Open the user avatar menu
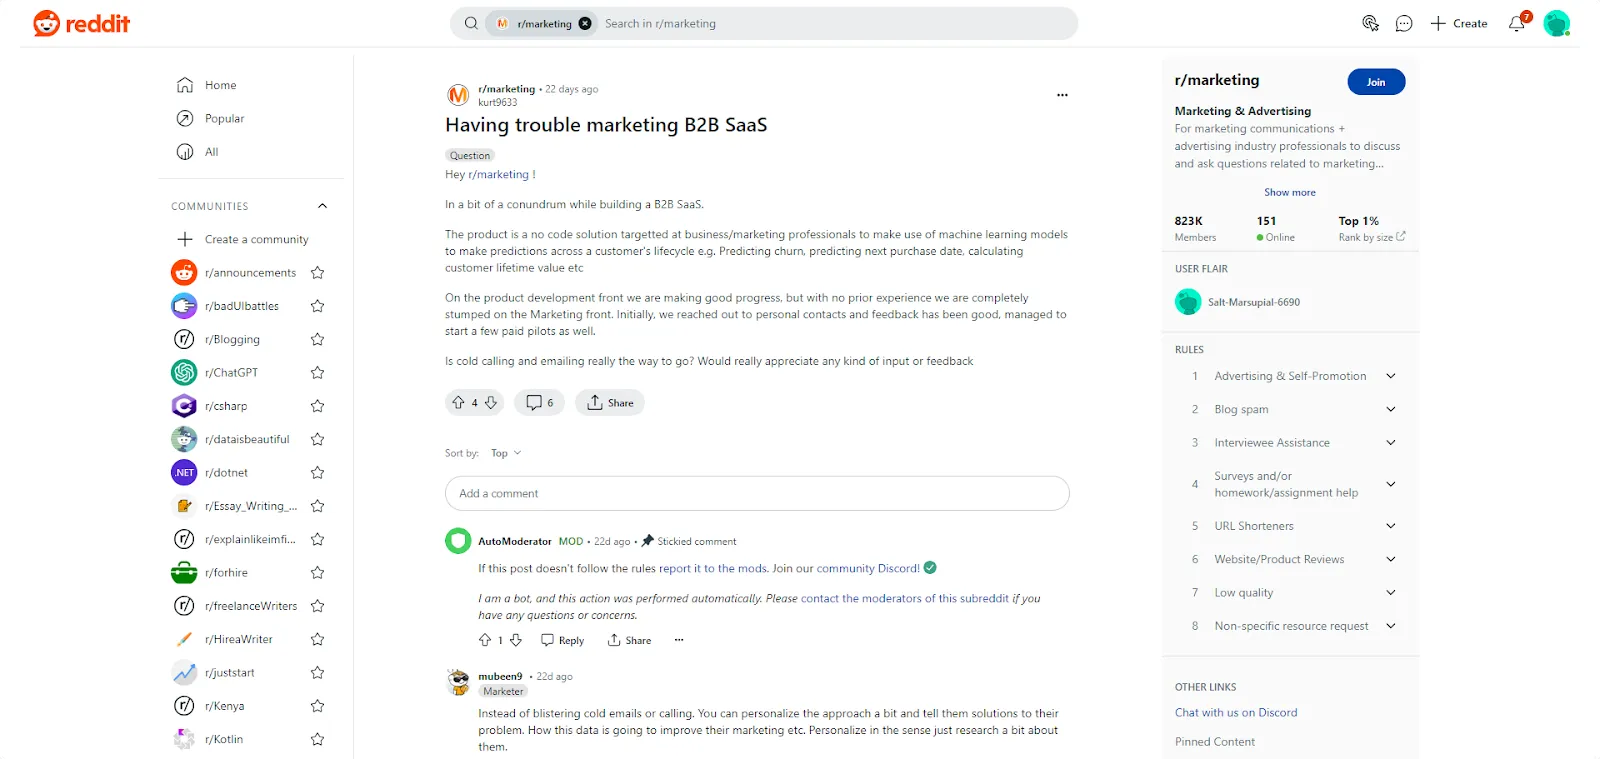 (1556, 23)
